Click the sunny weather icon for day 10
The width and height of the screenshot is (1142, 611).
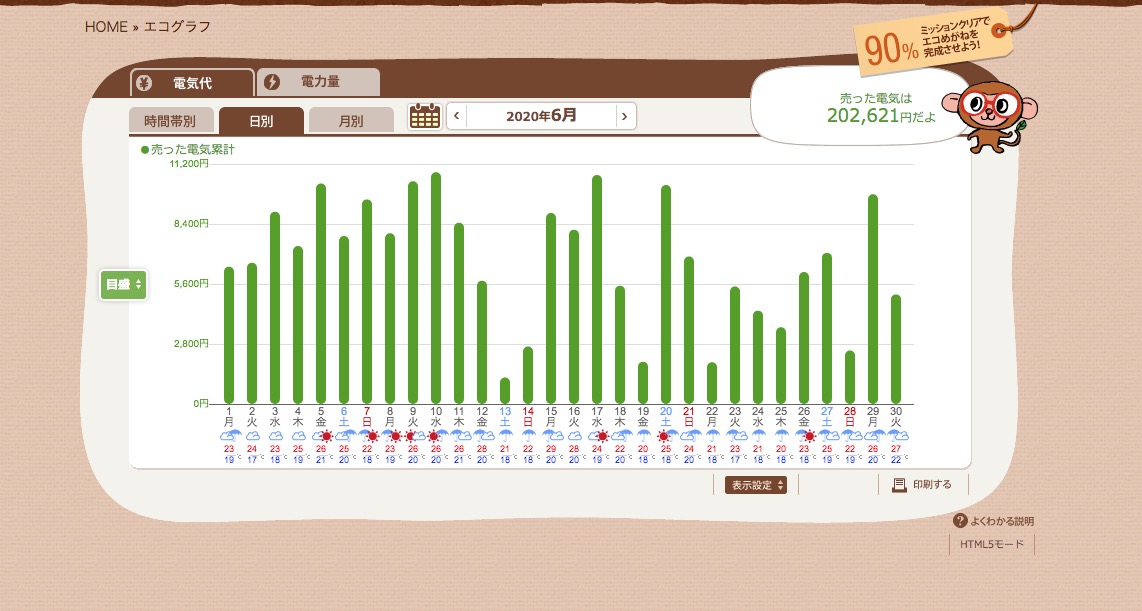point(436,435)
